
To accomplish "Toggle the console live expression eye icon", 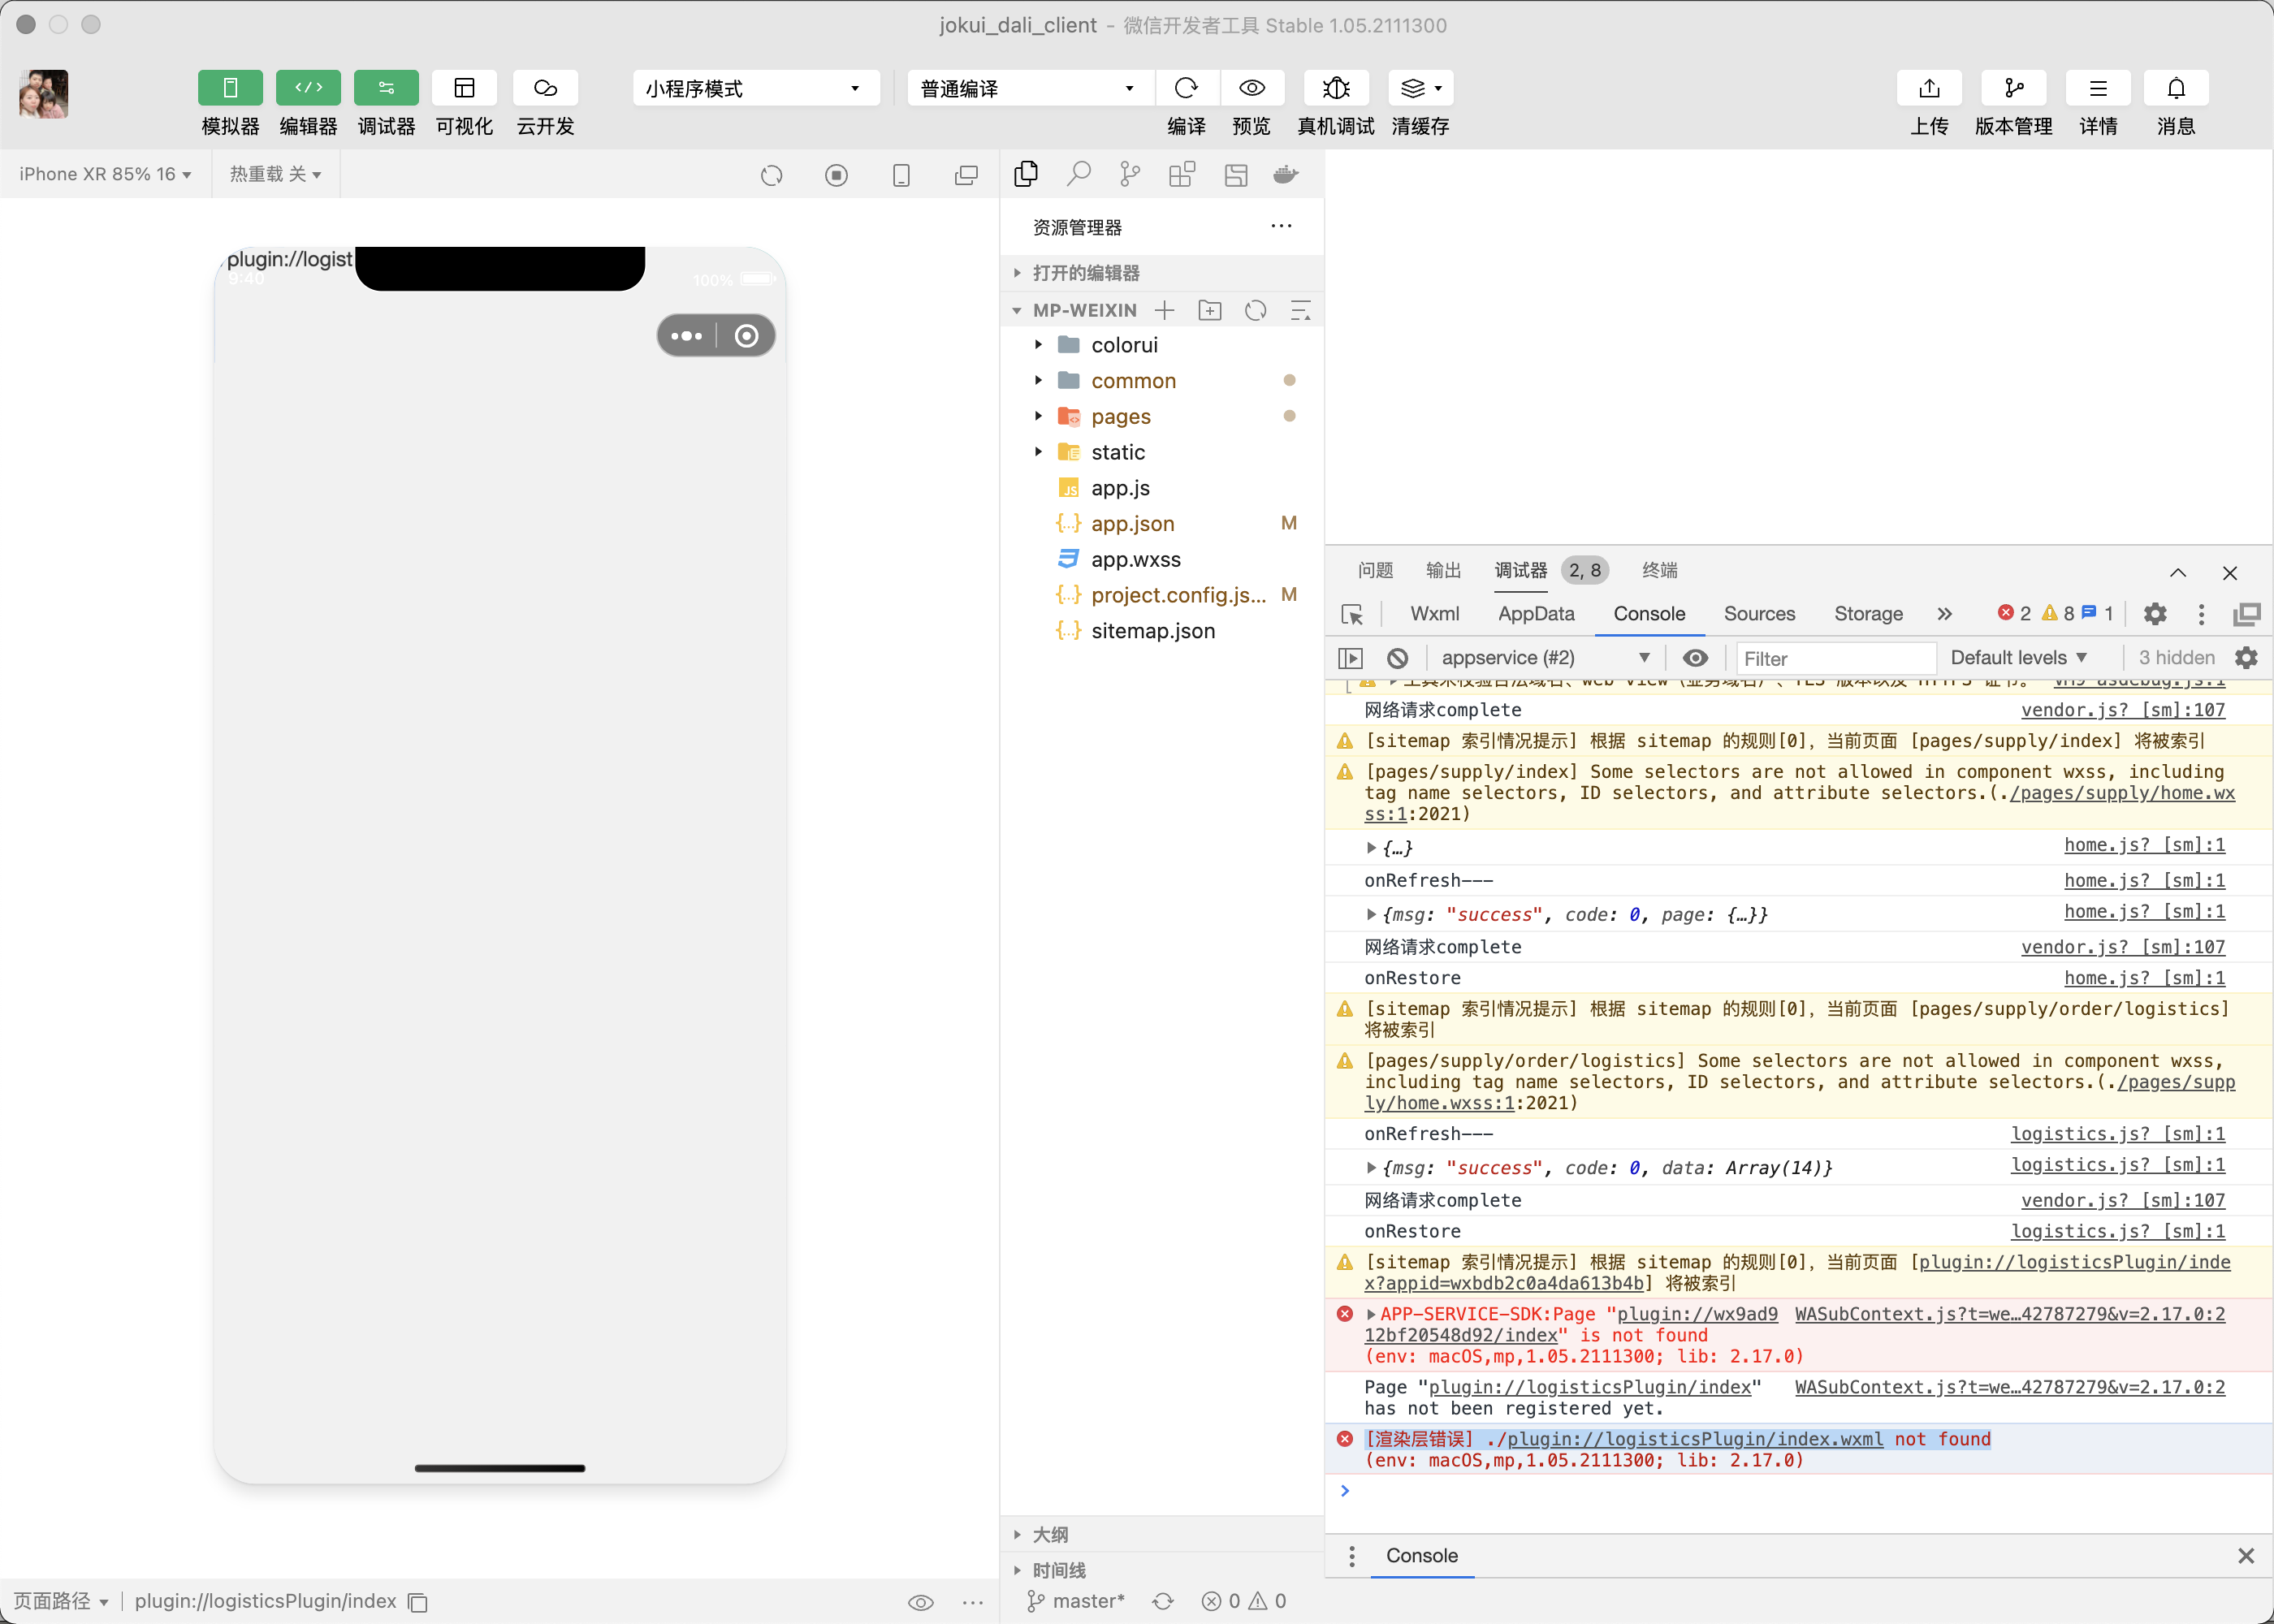I will 1695,658.
